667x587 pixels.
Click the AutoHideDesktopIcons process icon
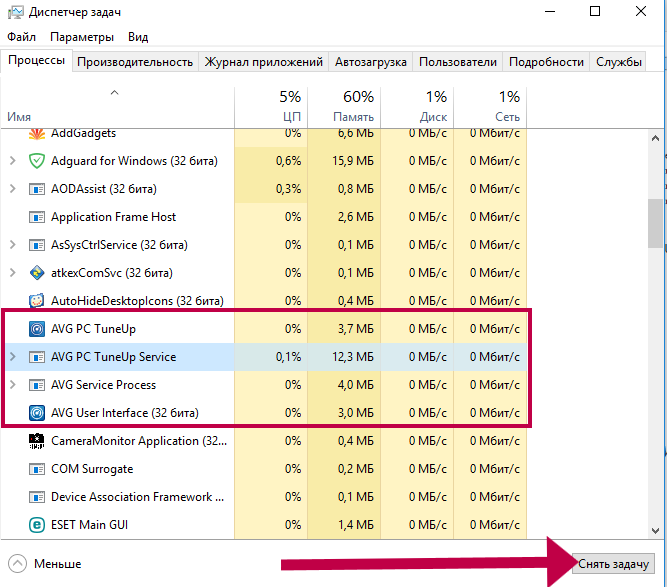tap(37, 301)
